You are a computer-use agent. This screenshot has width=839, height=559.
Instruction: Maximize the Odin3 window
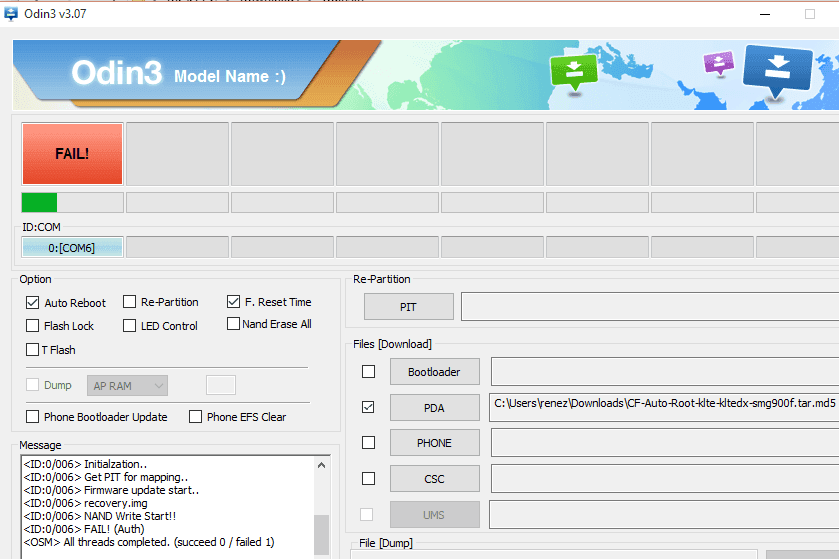click(810, 14)
